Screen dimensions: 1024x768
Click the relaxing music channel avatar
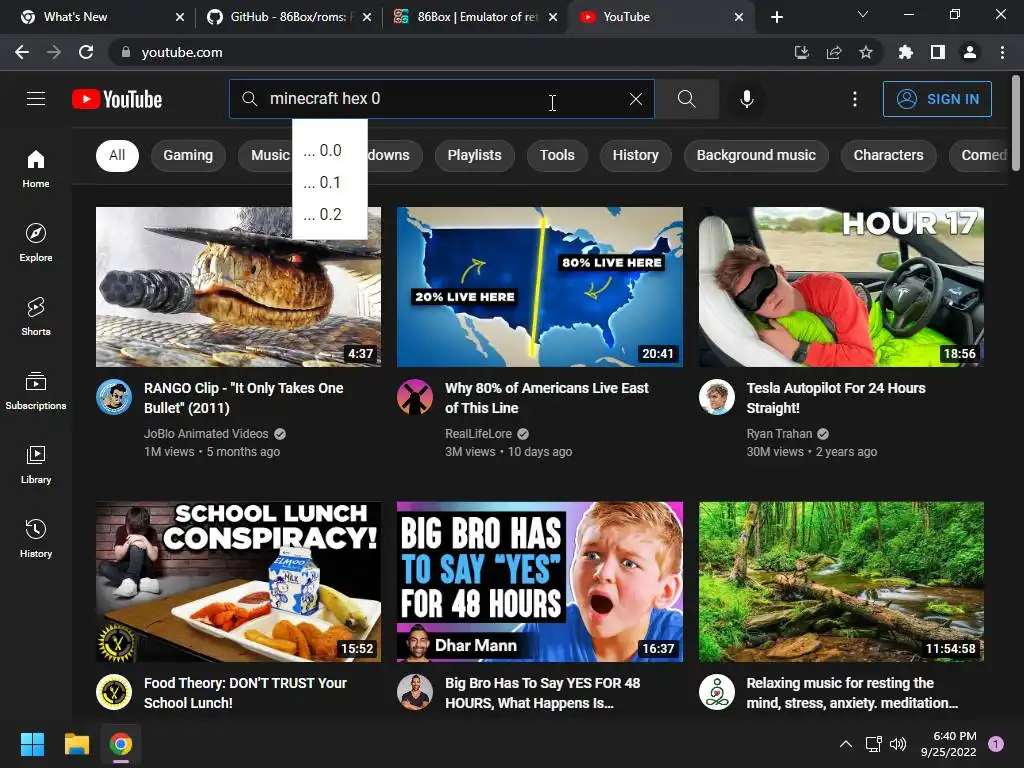coord(716,692)
